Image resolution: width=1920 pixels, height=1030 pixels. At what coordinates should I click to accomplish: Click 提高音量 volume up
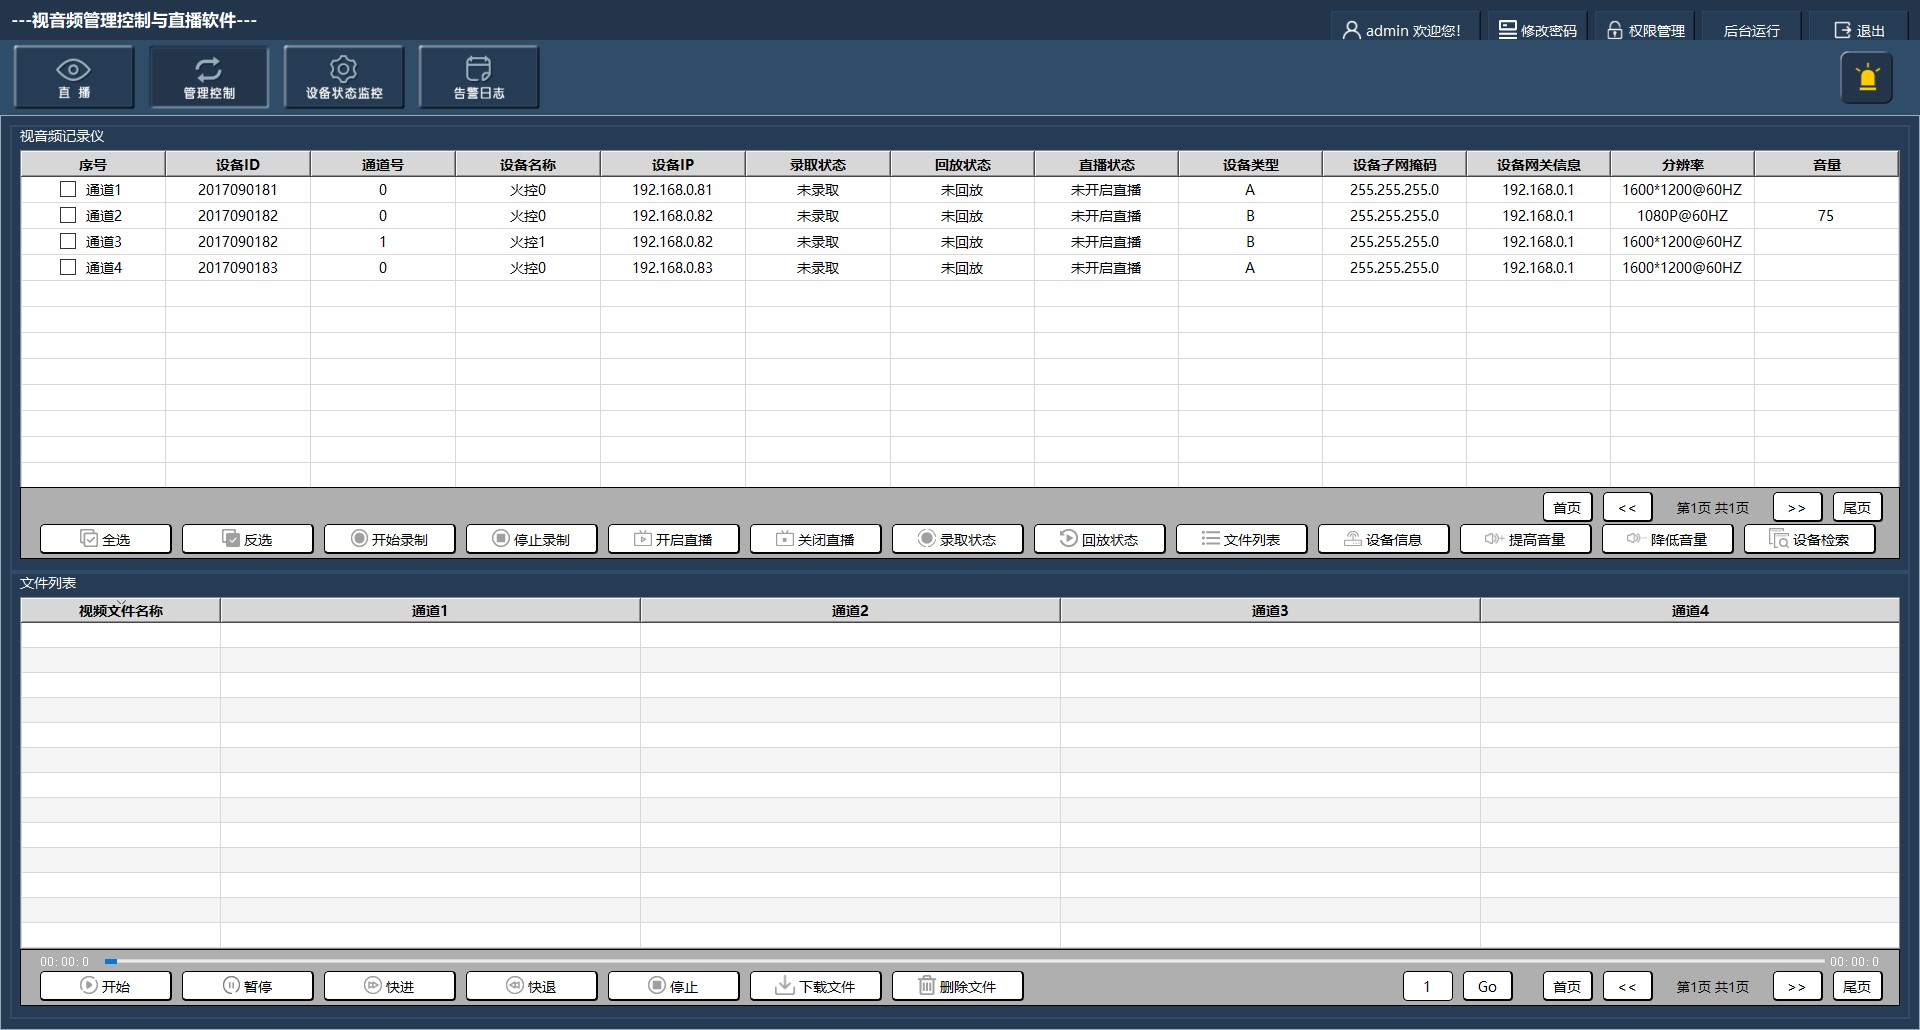pos(1526,539)
